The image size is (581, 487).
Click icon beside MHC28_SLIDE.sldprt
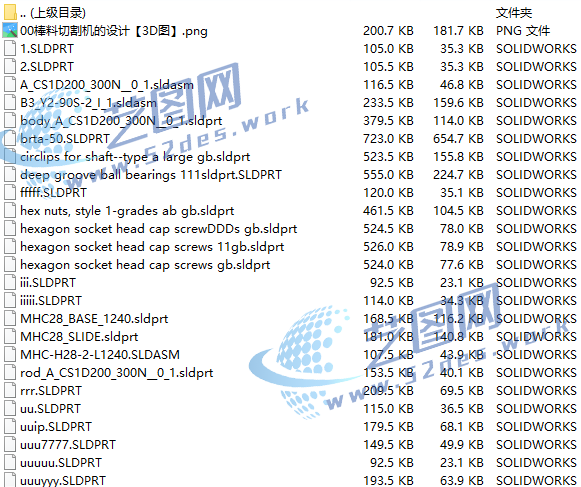coord(10,337)
